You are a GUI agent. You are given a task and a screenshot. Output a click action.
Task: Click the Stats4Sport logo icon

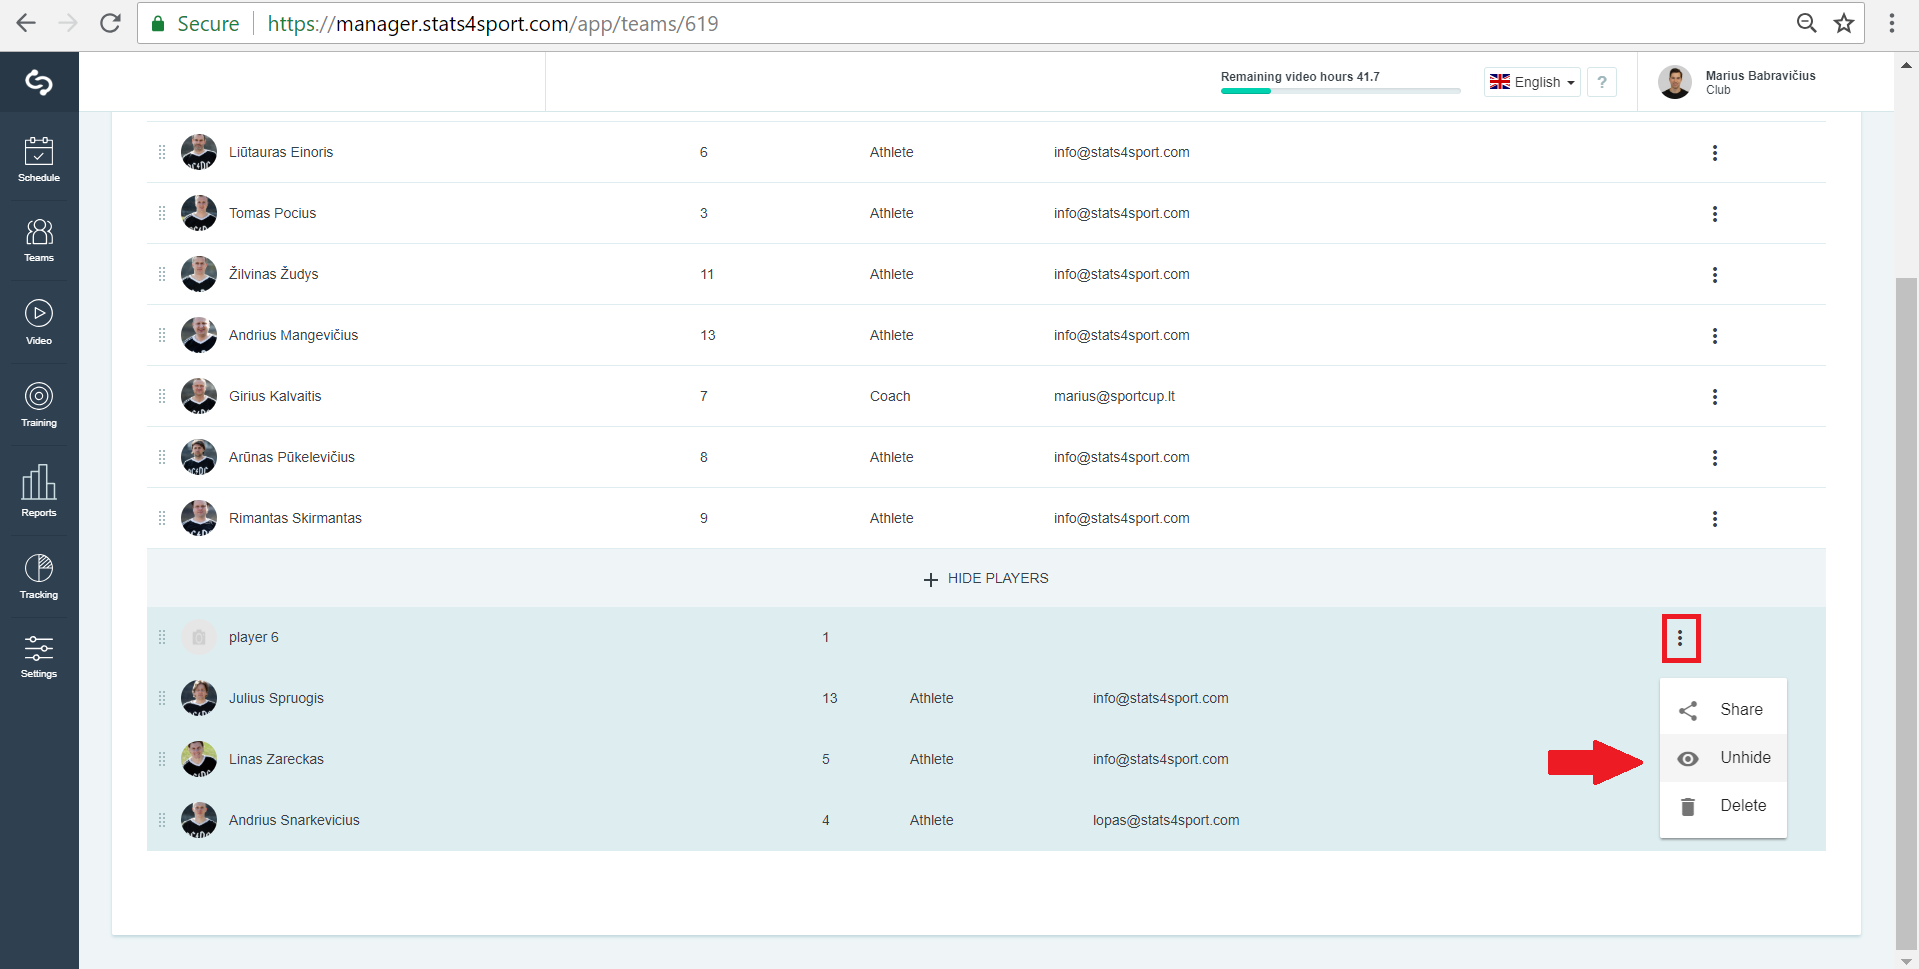tap(39, 82)
